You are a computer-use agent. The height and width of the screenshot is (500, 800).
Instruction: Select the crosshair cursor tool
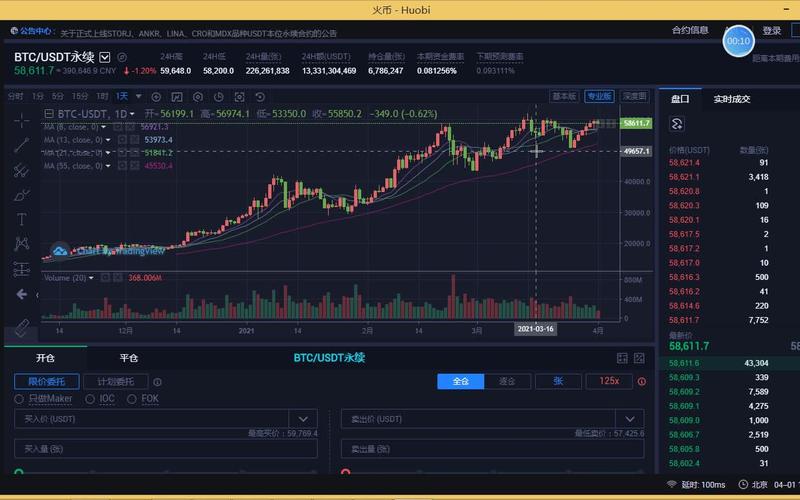(21, 120)
